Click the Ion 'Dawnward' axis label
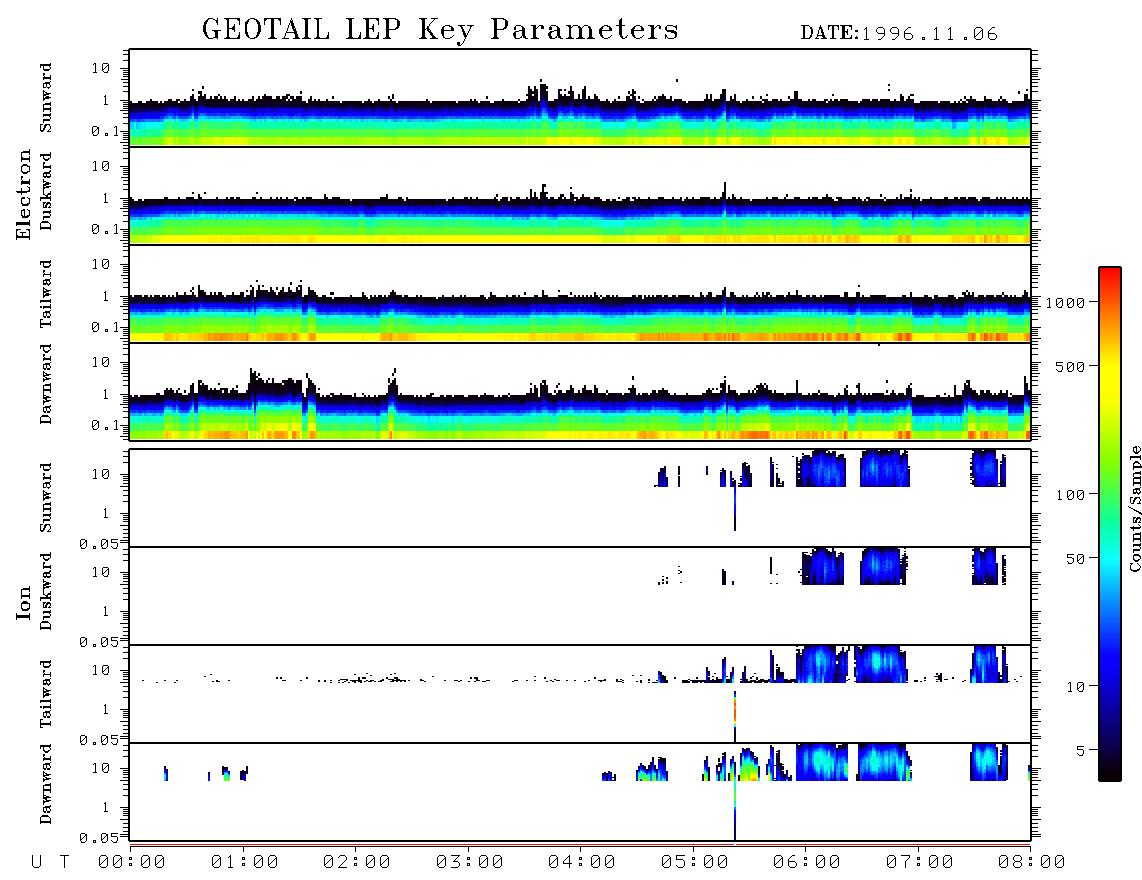 point(46,784)
